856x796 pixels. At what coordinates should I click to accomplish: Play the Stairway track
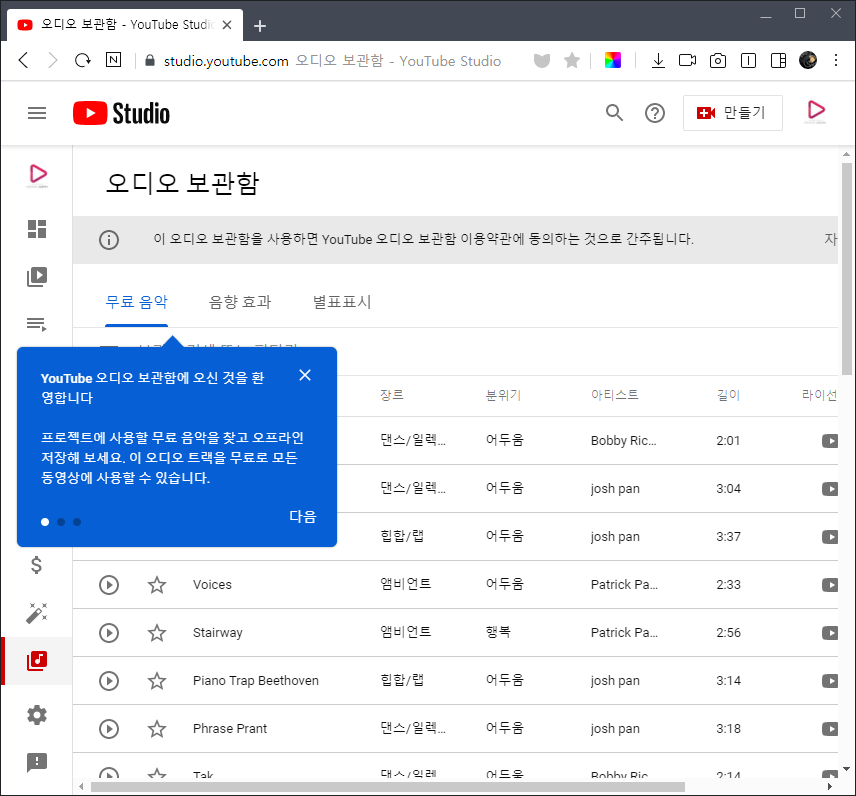tap(109, 633)
